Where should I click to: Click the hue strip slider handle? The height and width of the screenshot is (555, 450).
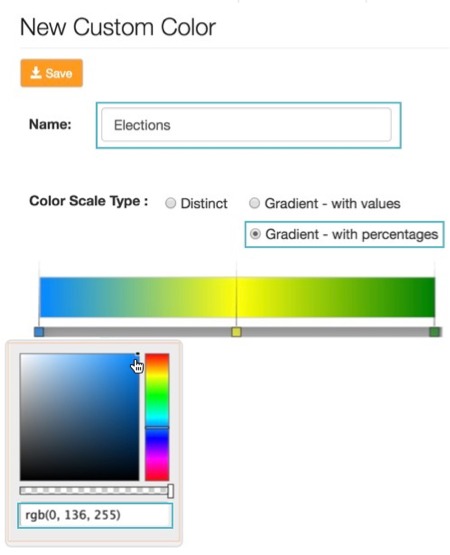(157, 428)
